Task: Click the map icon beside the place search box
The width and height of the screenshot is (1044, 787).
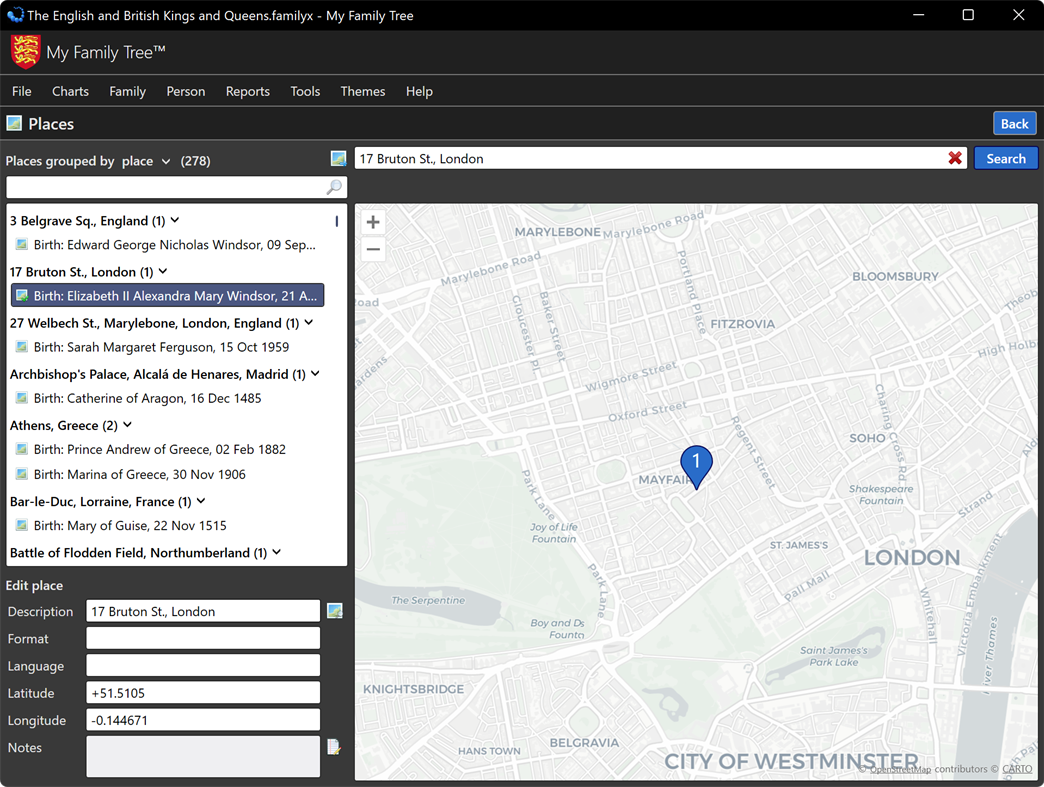Action: (x=338, y=158)
